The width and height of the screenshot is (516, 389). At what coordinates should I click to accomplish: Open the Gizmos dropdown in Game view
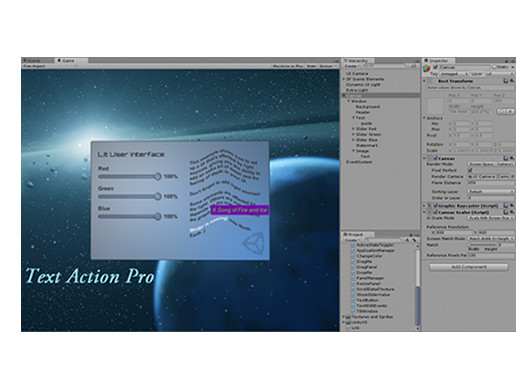[328, 66]
